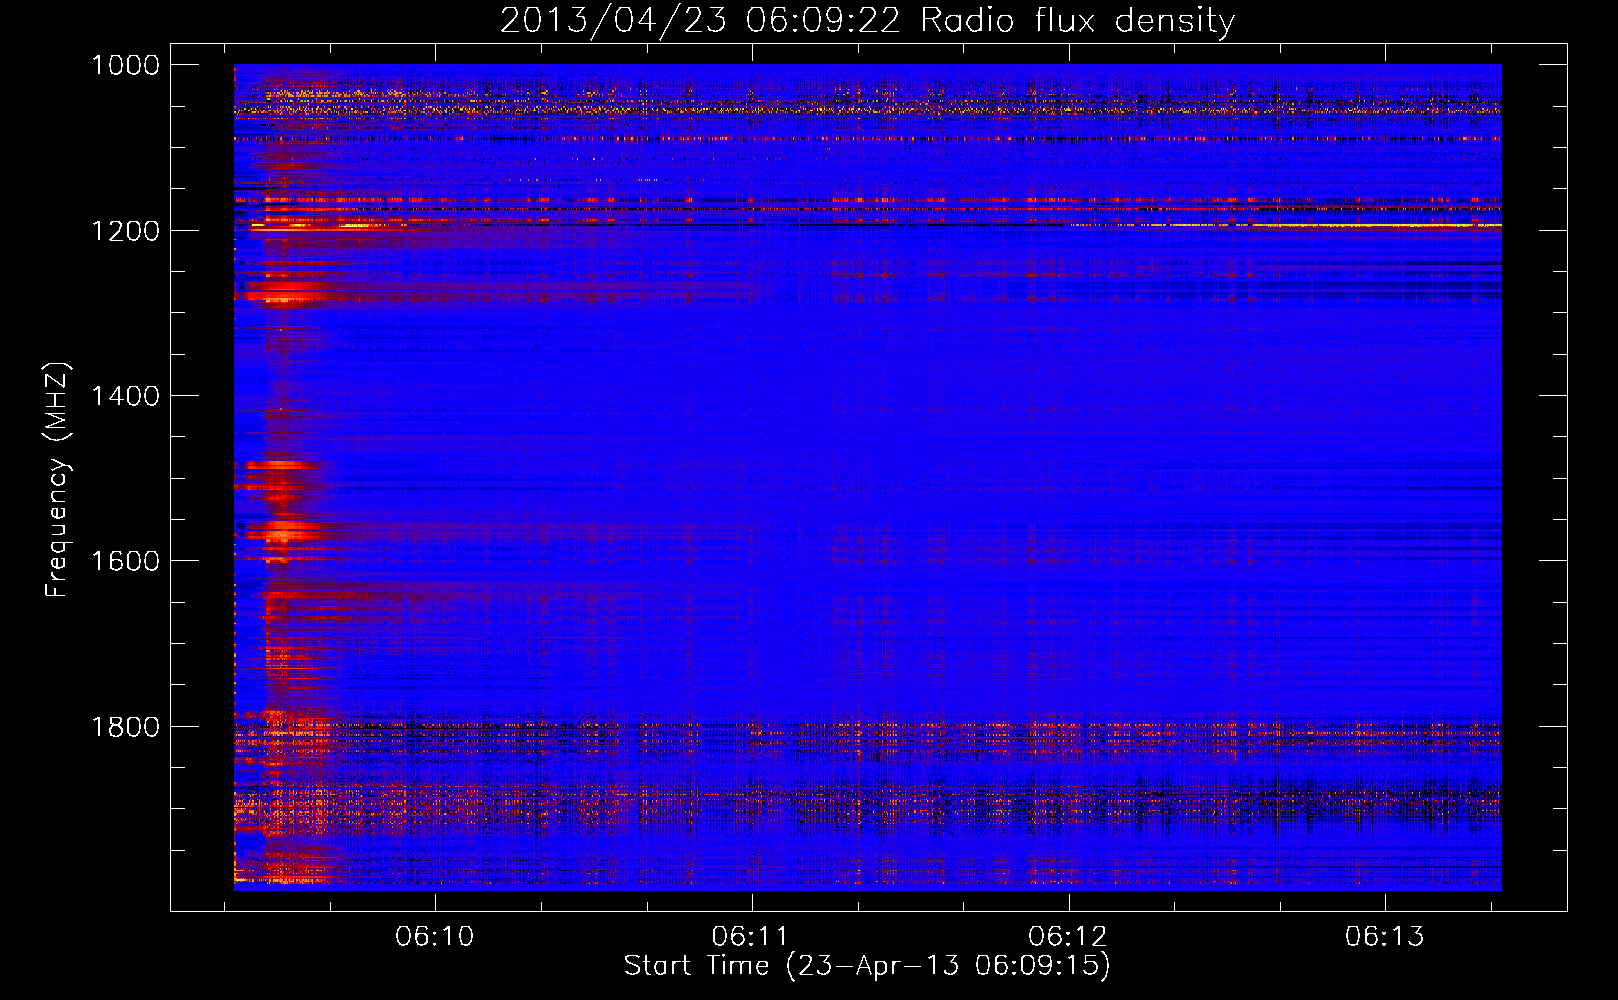Click the plot title '2013/04/23 06:09:22 Radio flux density'
Screen dimensions: 1618x1000
(867, 21)
